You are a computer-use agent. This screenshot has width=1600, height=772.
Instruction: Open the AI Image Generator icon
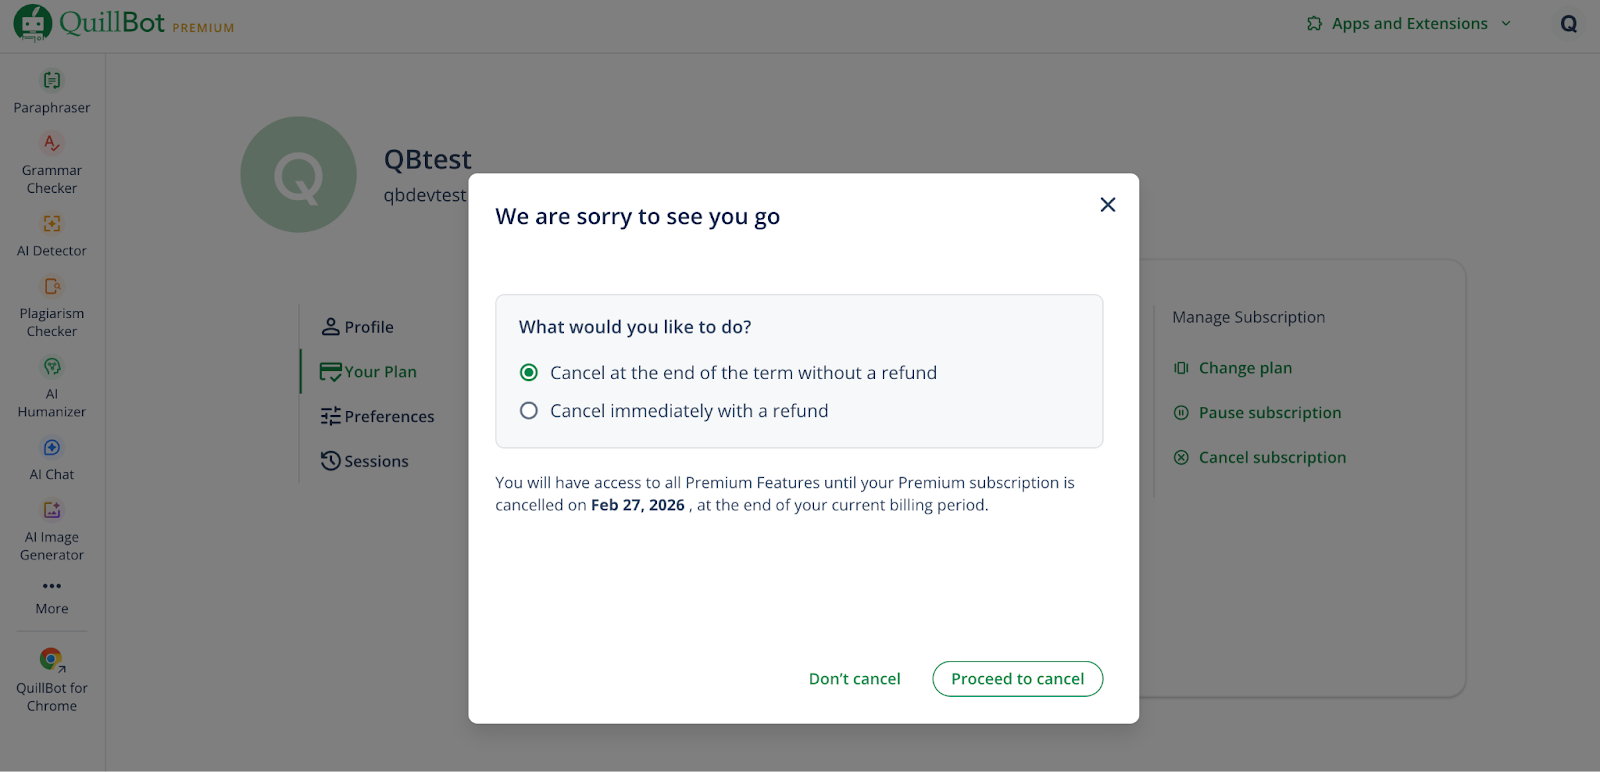click(x=52, y=511)
